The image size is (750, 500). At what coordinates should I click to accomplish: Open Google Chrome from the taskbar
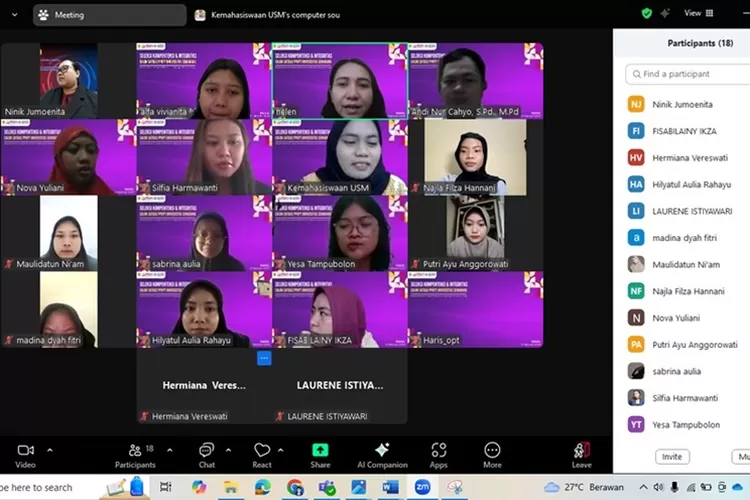(295, 488)
